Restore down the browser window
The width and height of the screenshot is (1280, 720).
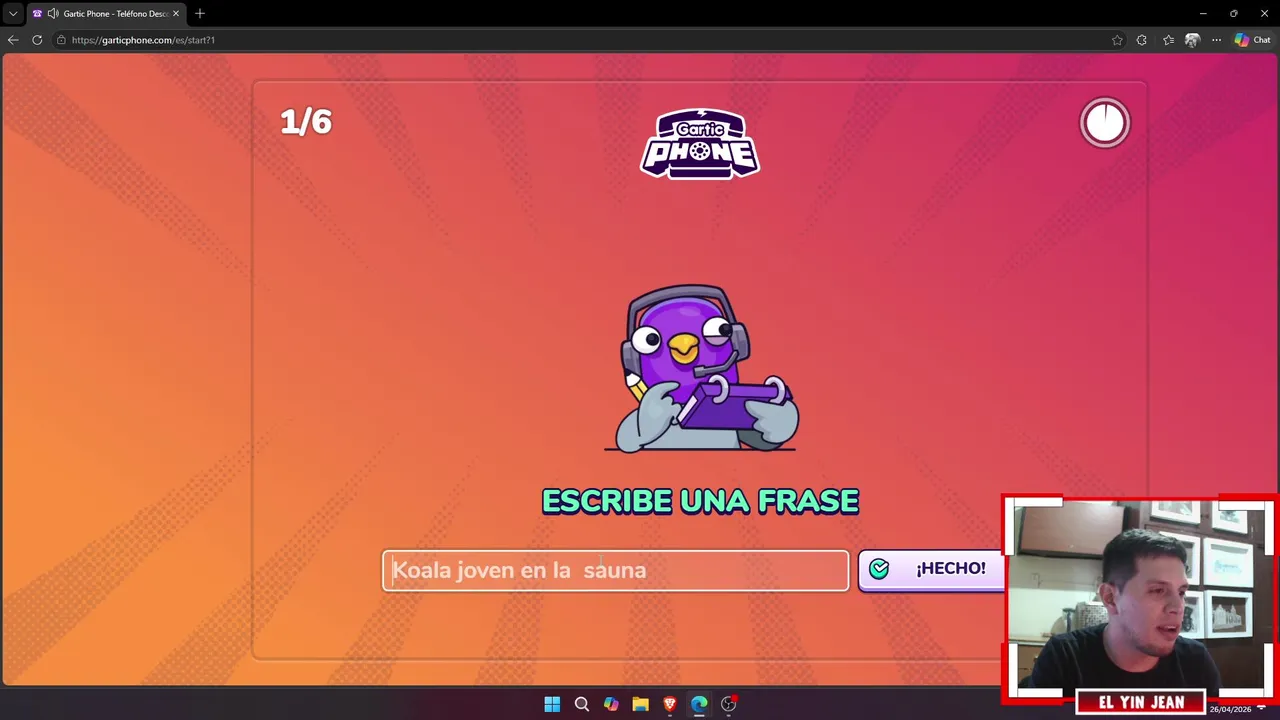[1233, 13]
